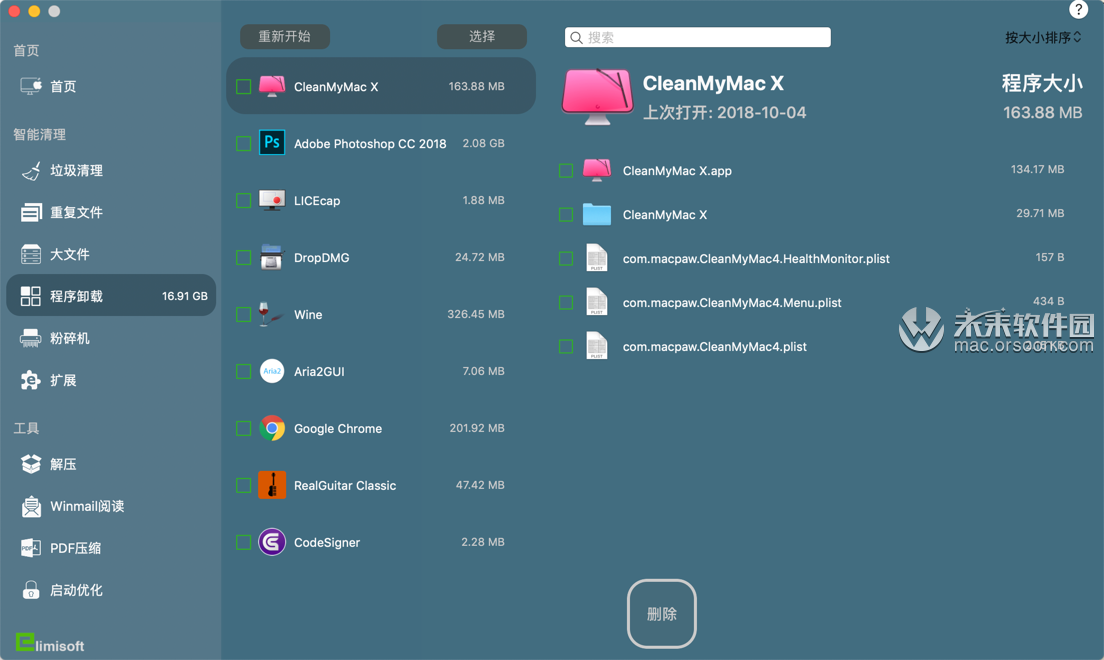
Task: Check the CleanMyMac X folder checkbox
Action: click(566, 215)
